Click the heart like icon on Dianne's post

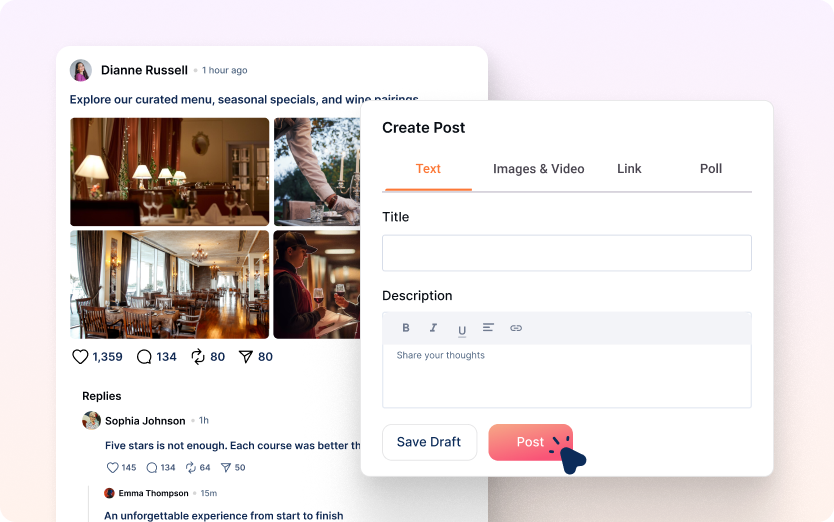[x=80, y=357]
